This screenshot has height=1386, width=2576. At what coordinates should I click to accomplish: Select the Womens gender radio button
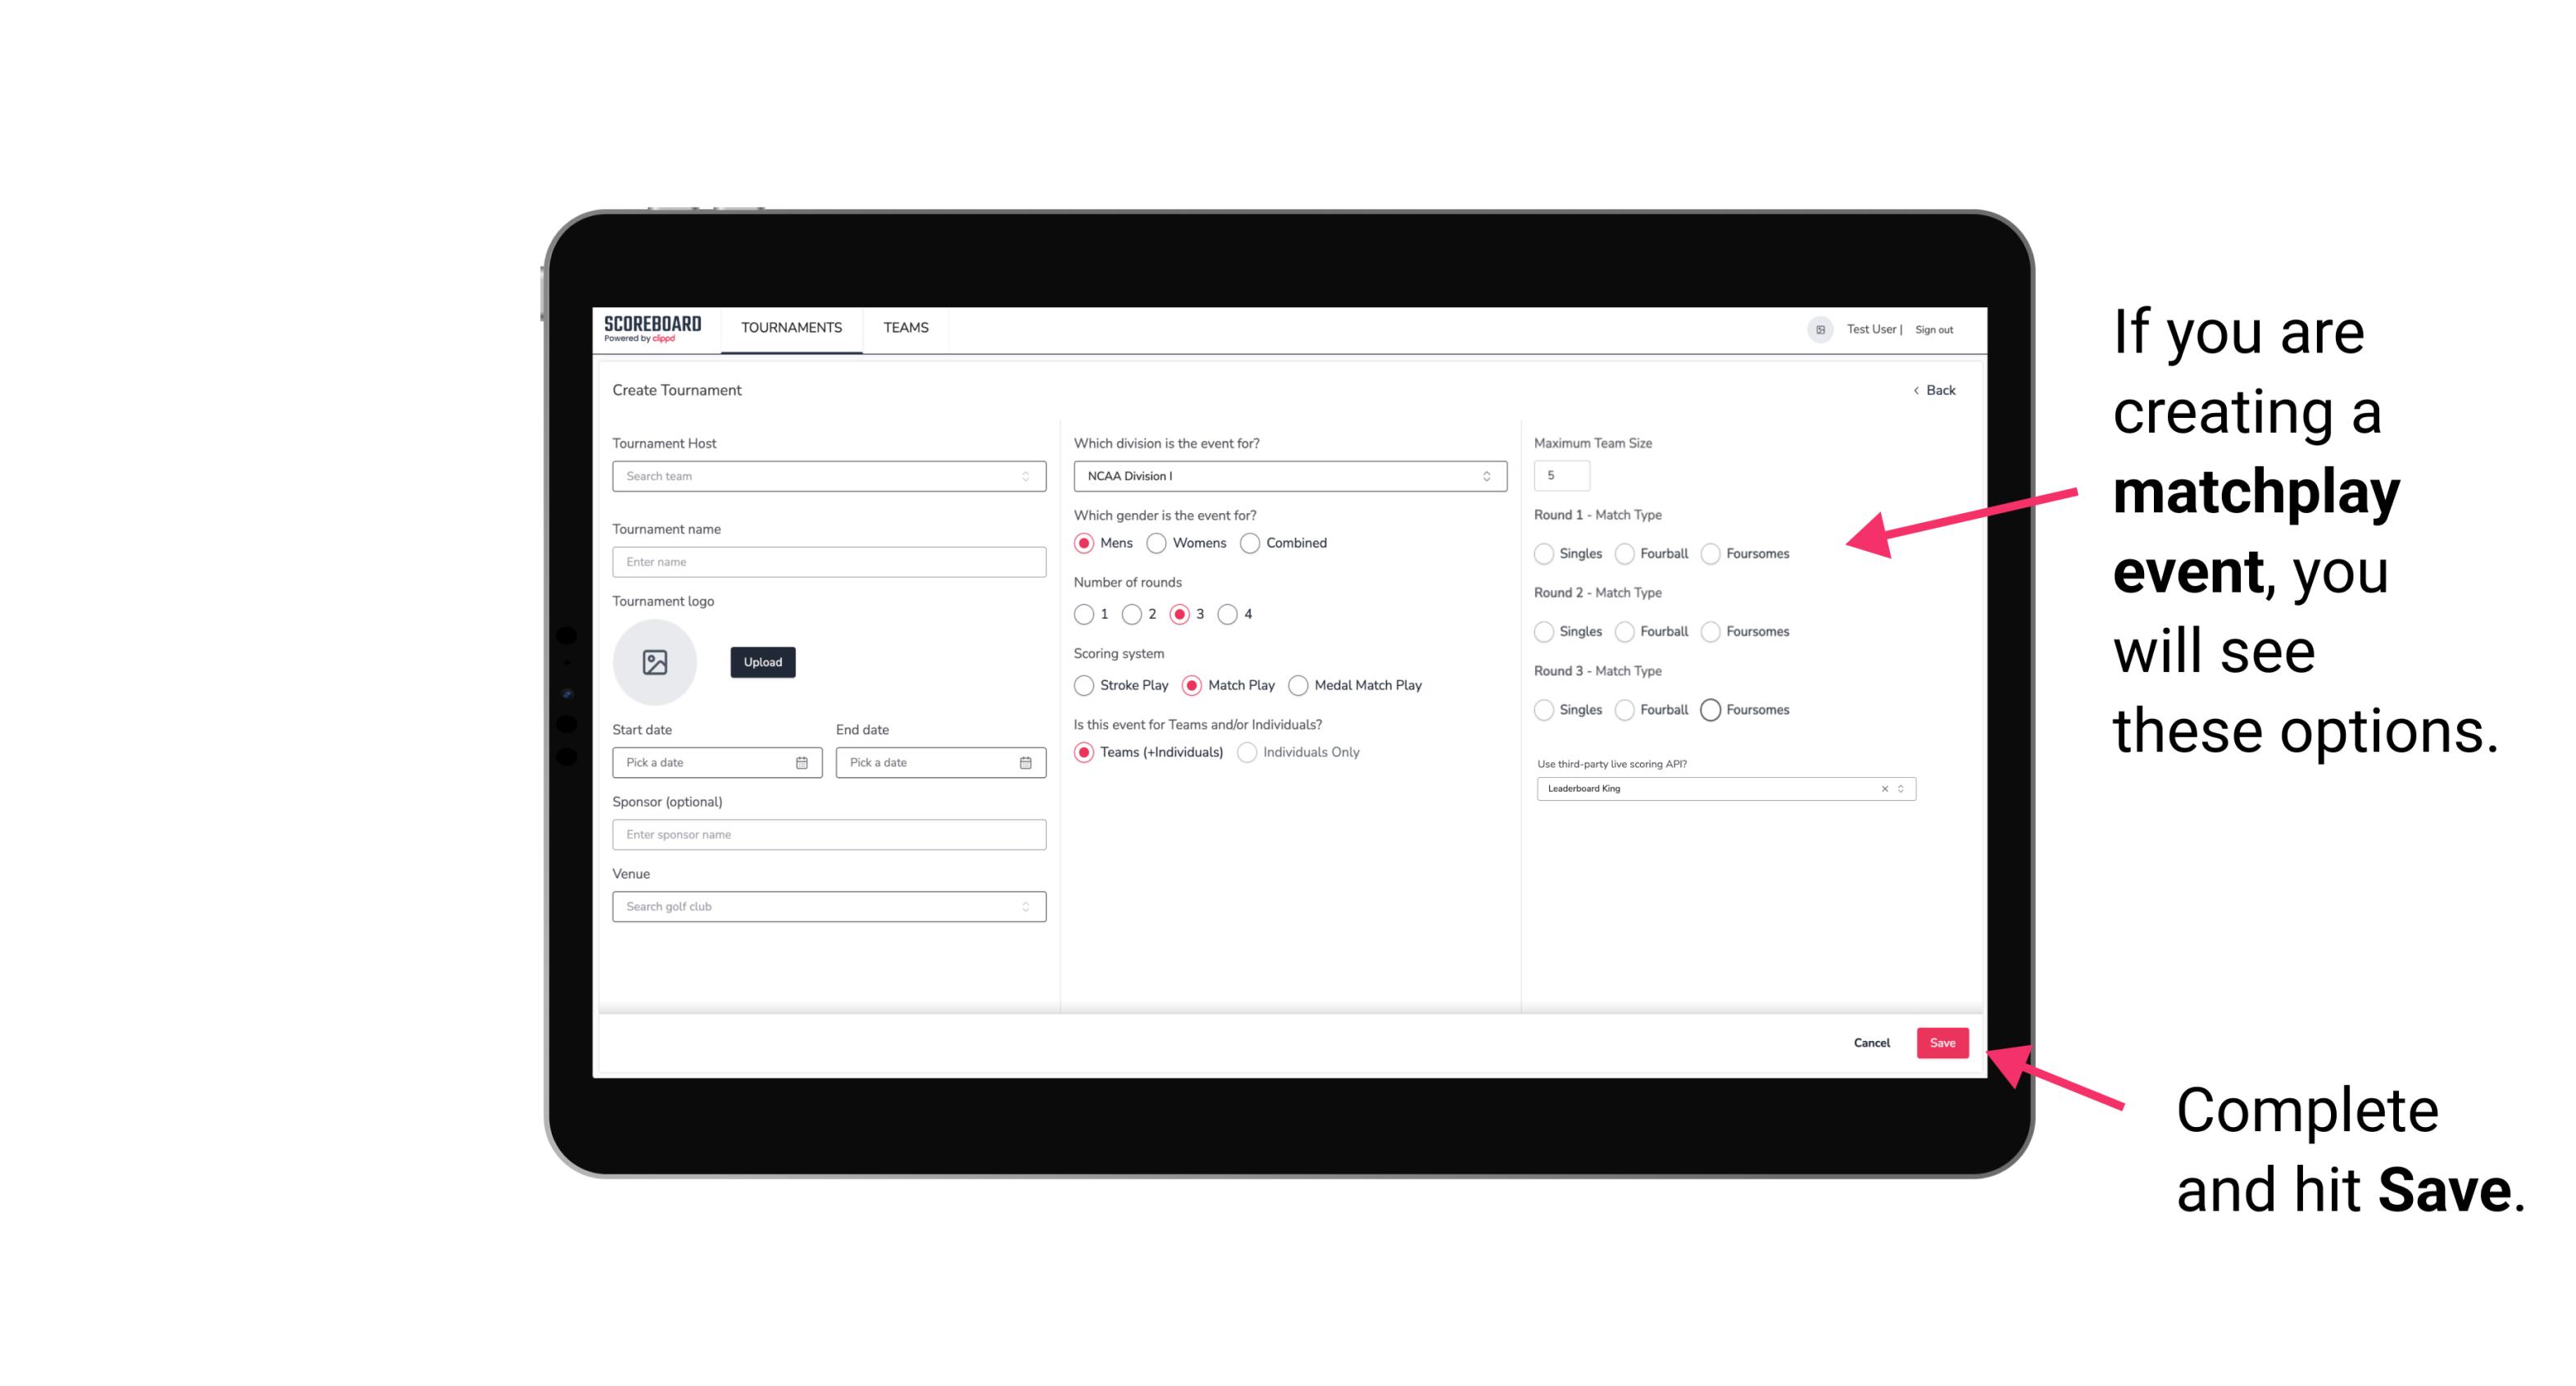(1158, 543)
